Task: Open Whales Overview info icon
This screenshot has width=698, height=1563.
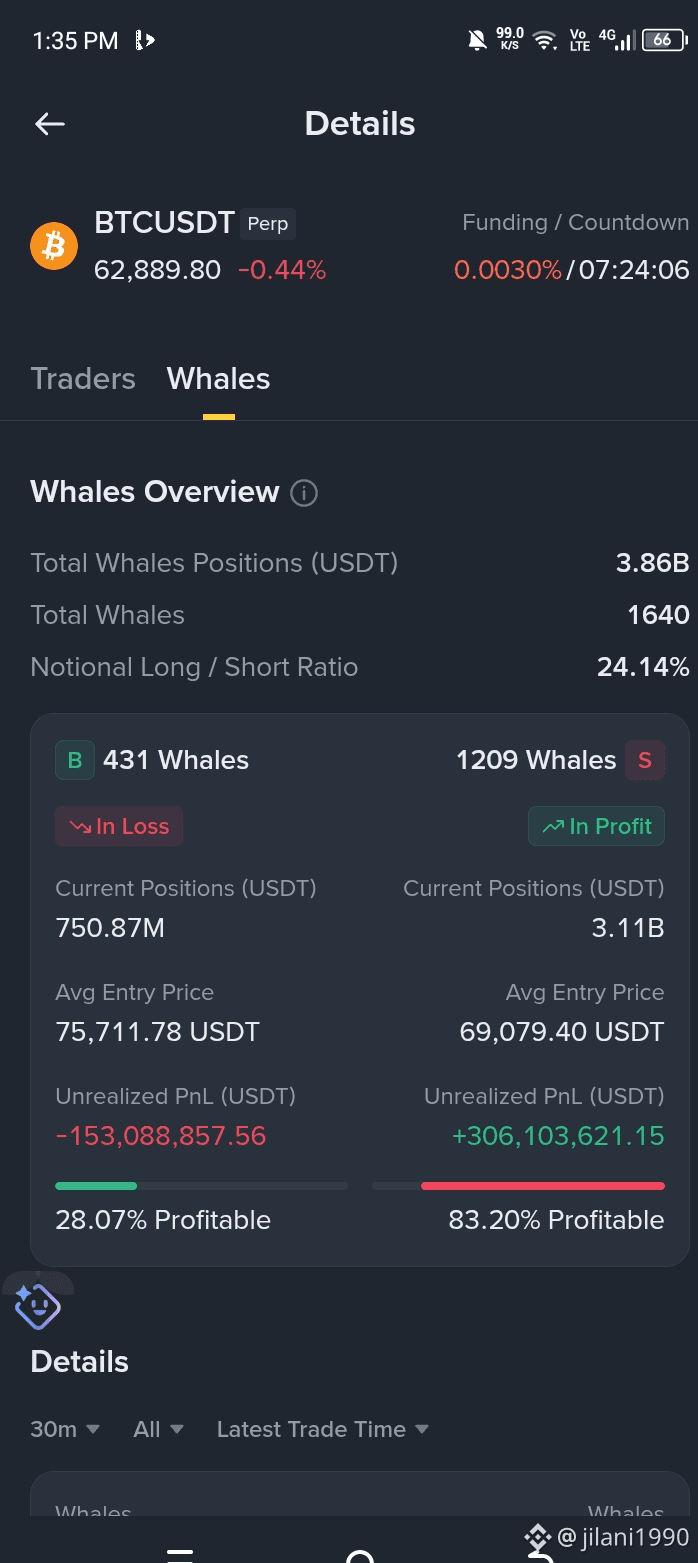Action: [304, 493]
